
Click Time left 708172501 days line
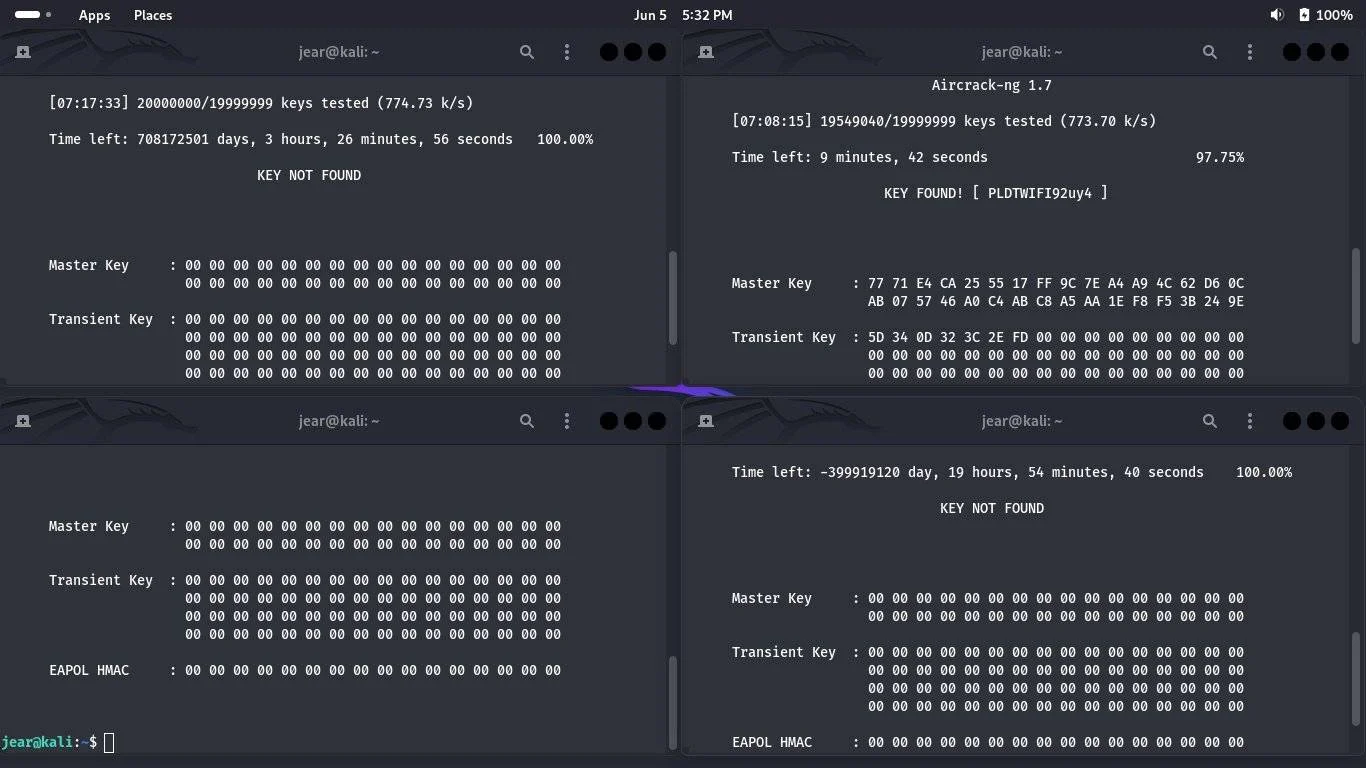coord(281,139)
